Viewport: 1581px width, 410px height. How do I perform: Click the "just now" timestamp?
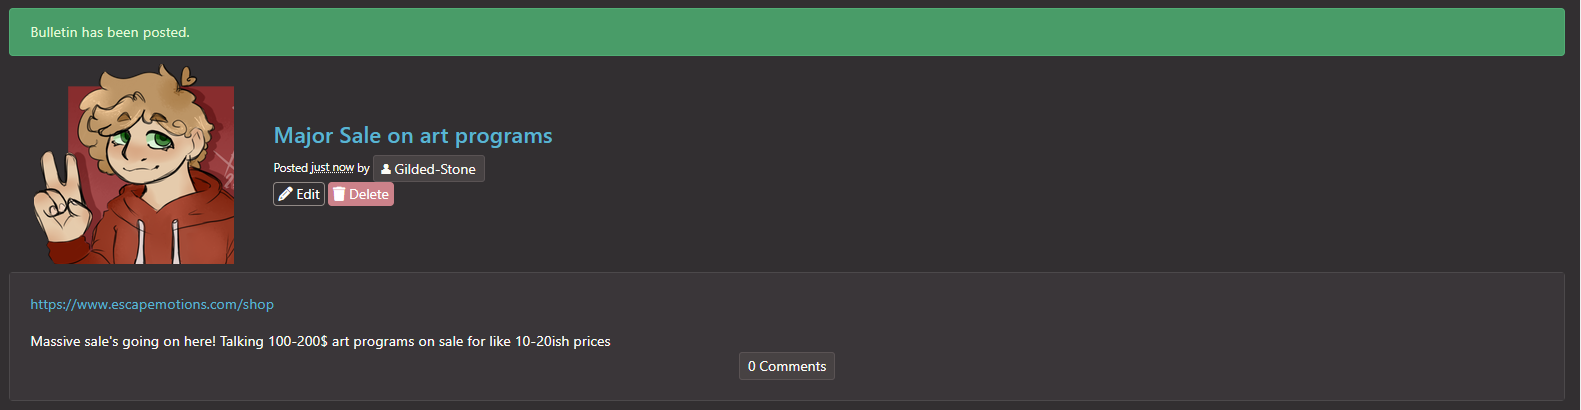coord(332,168)
